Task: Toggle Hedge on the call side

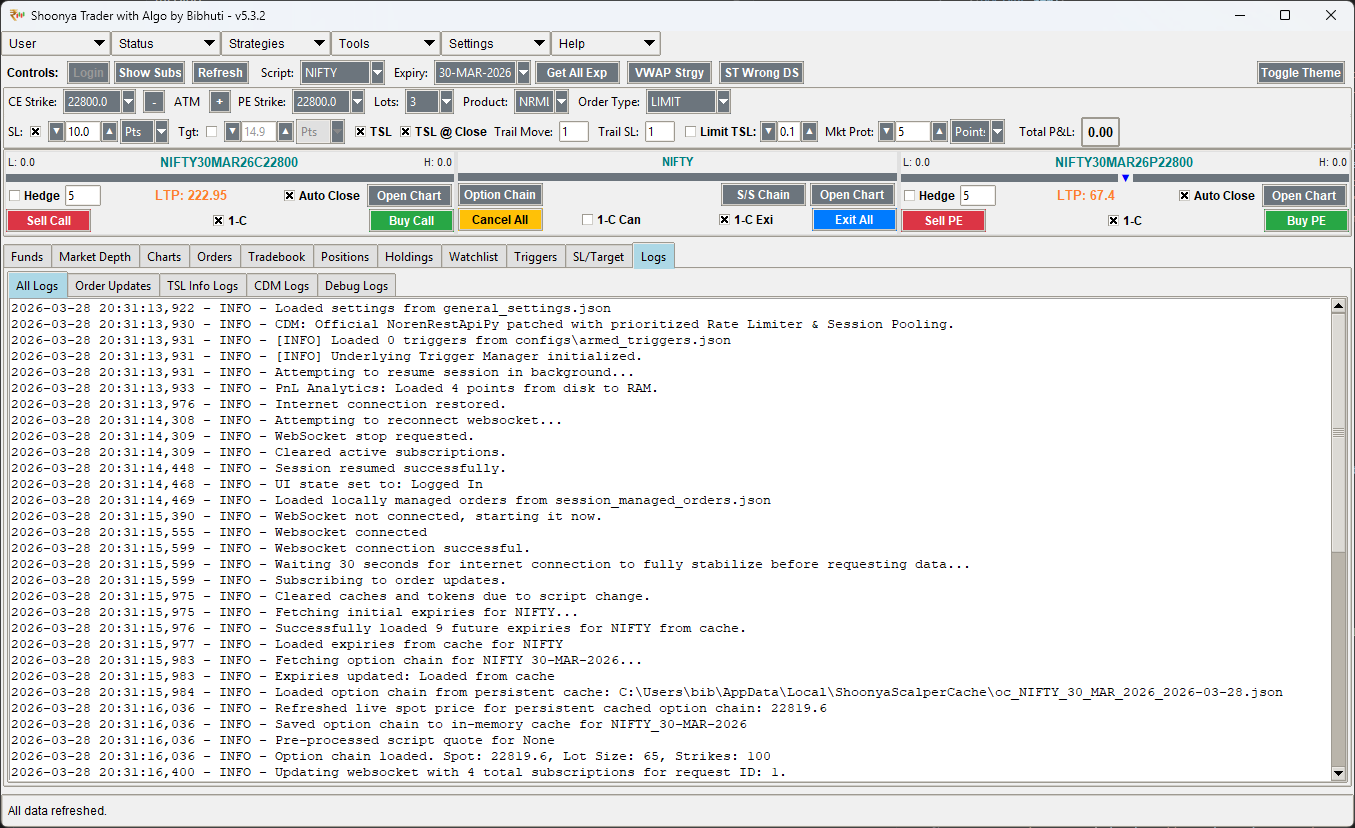Action: point(14,195)
